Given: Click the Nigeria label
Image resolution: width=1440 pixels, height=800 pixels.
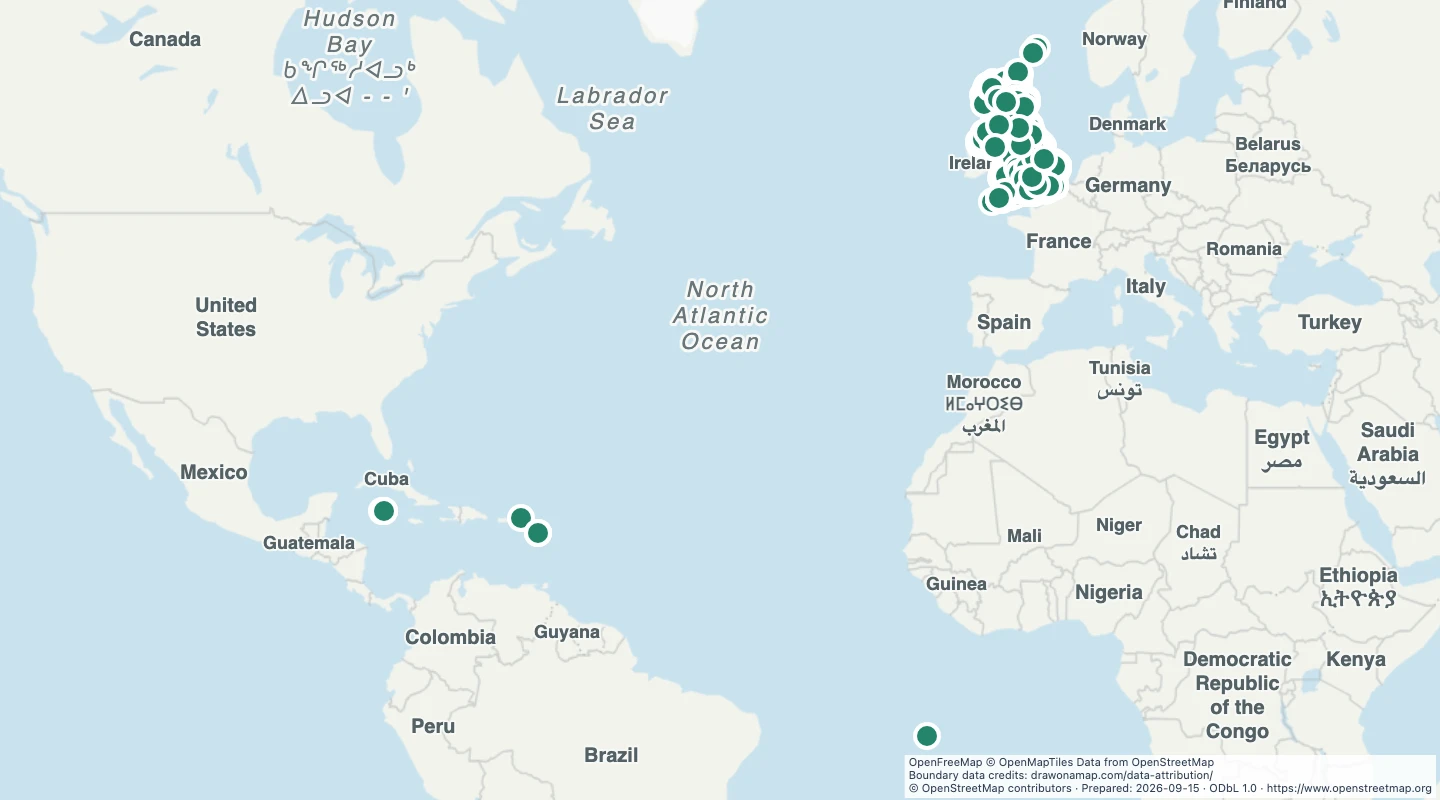Looking at the screenshot, I should (1109, 592).
